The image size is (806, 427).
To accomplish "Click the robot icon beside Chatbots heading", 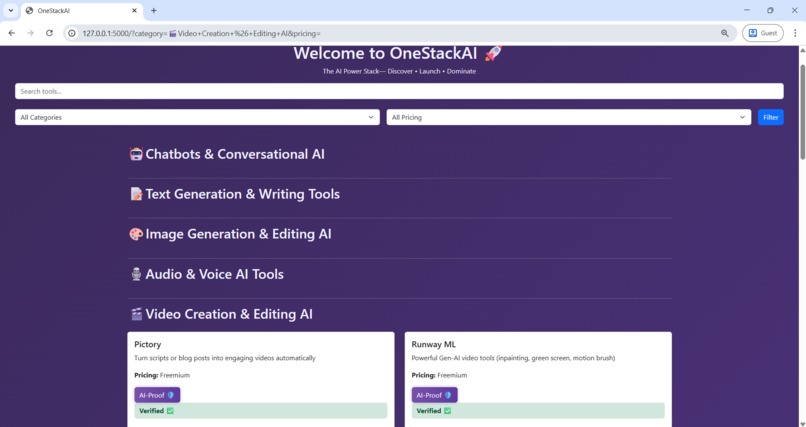I will (x=136, y=154).
